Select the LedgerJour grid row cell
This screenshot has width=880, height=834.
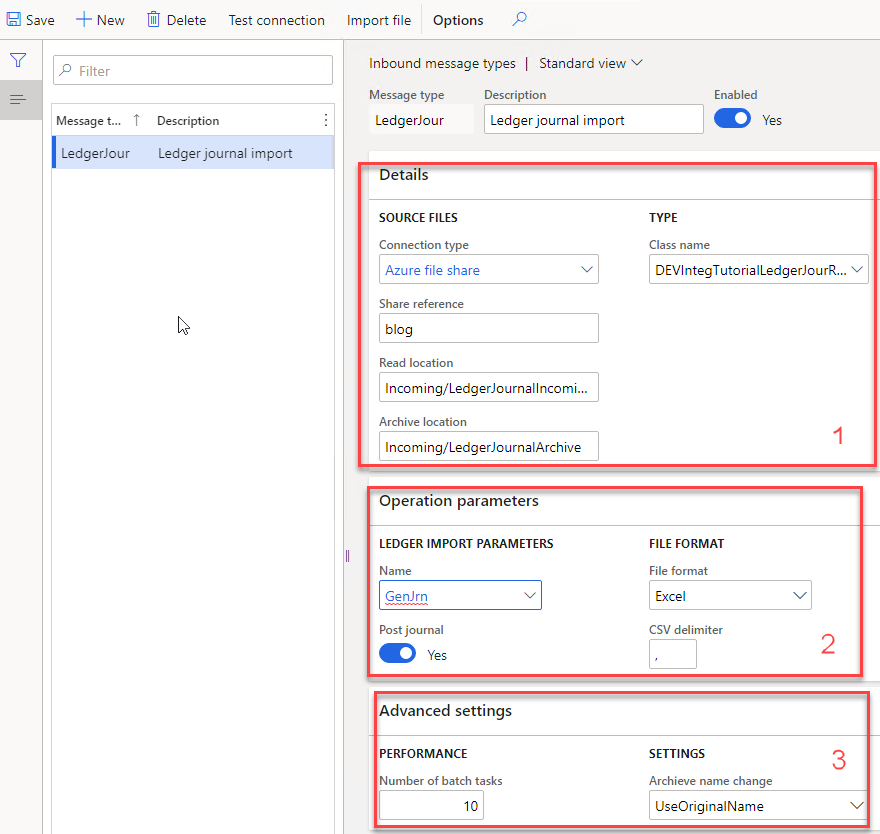pyautogui.click(x=95, y=153)
